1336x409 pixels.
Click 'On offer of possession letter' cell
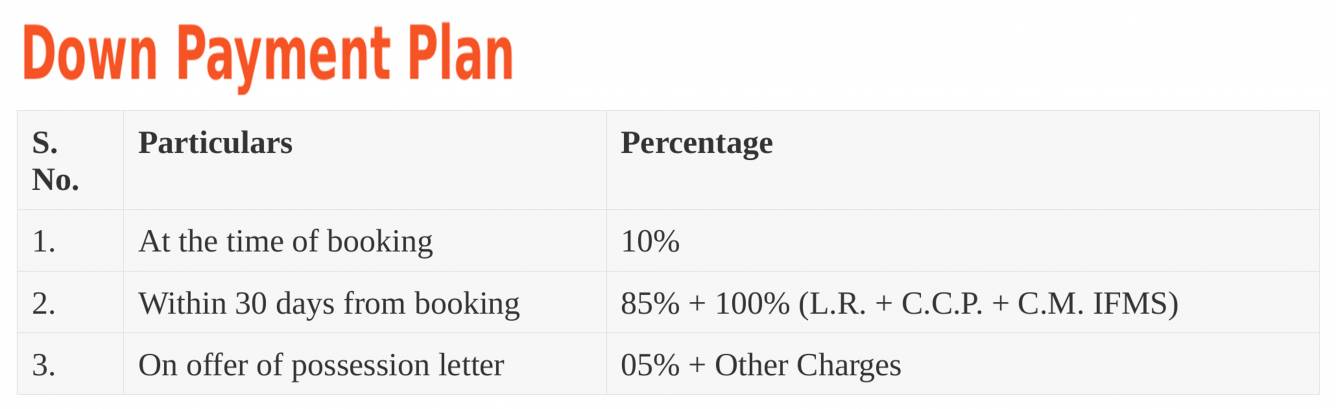click(365, 364)
